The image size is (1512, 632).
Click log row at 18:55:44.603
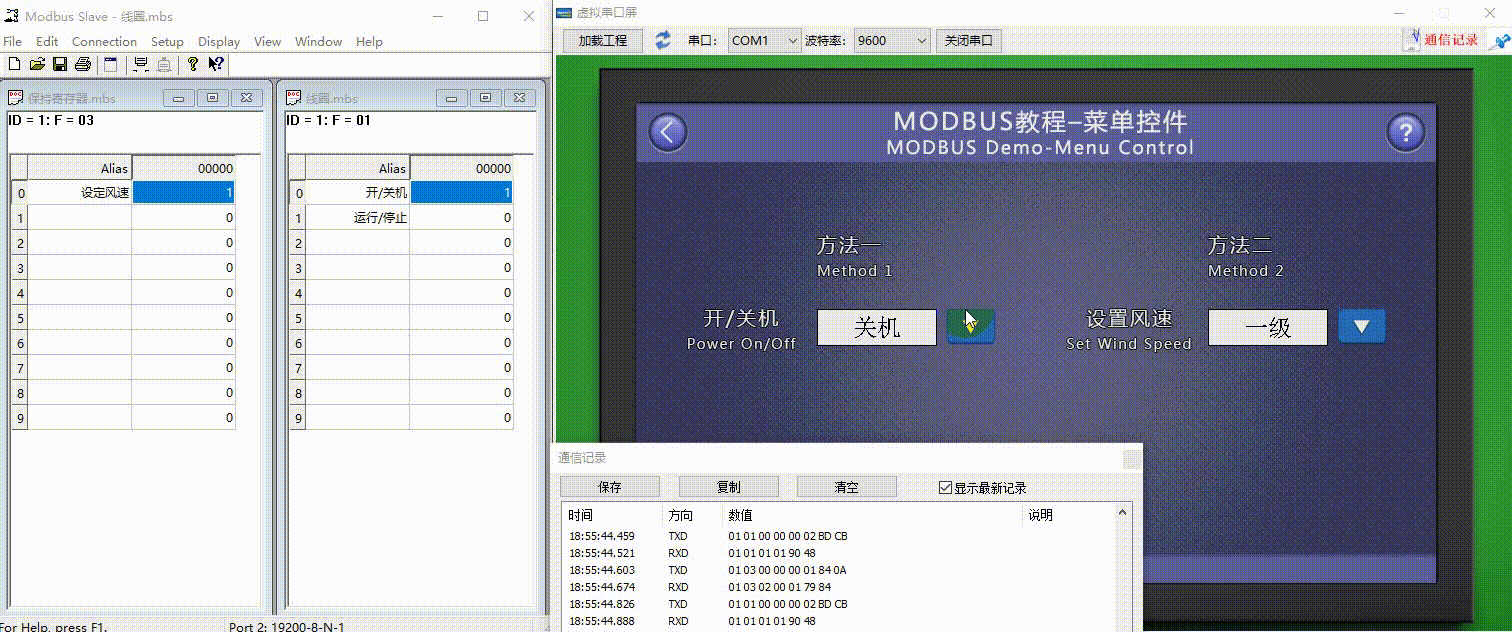(x=838, y=570)
